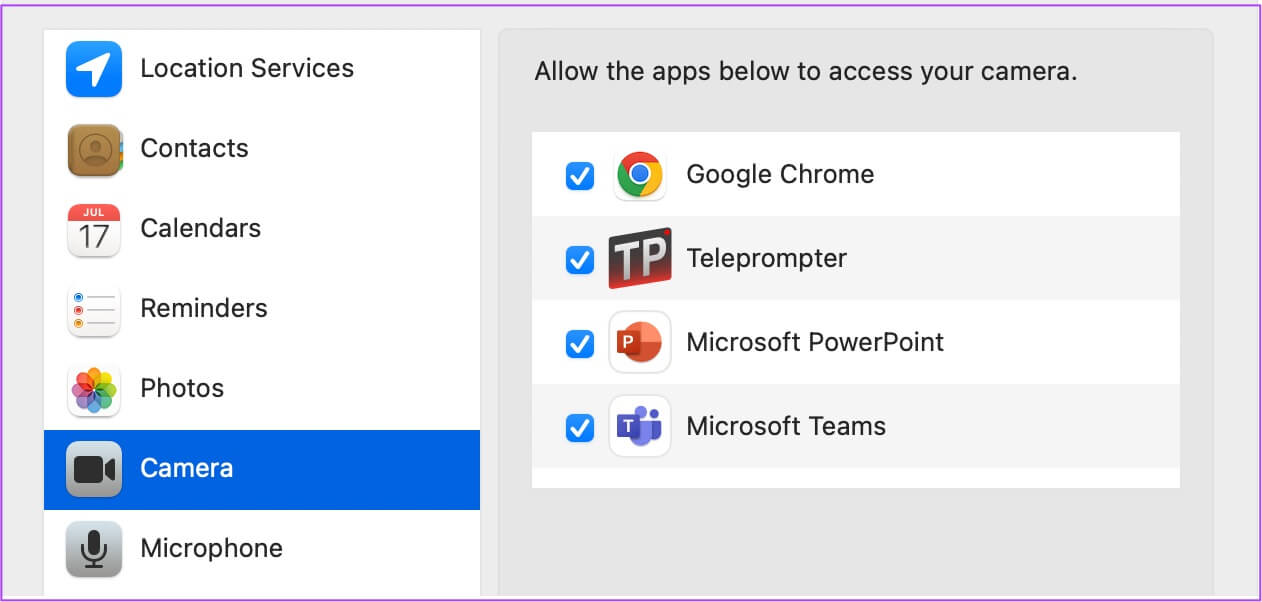This screenshot has height=602, width=1262.
Task: Open Microphone privacy settings label
Action: pos(211,548)
